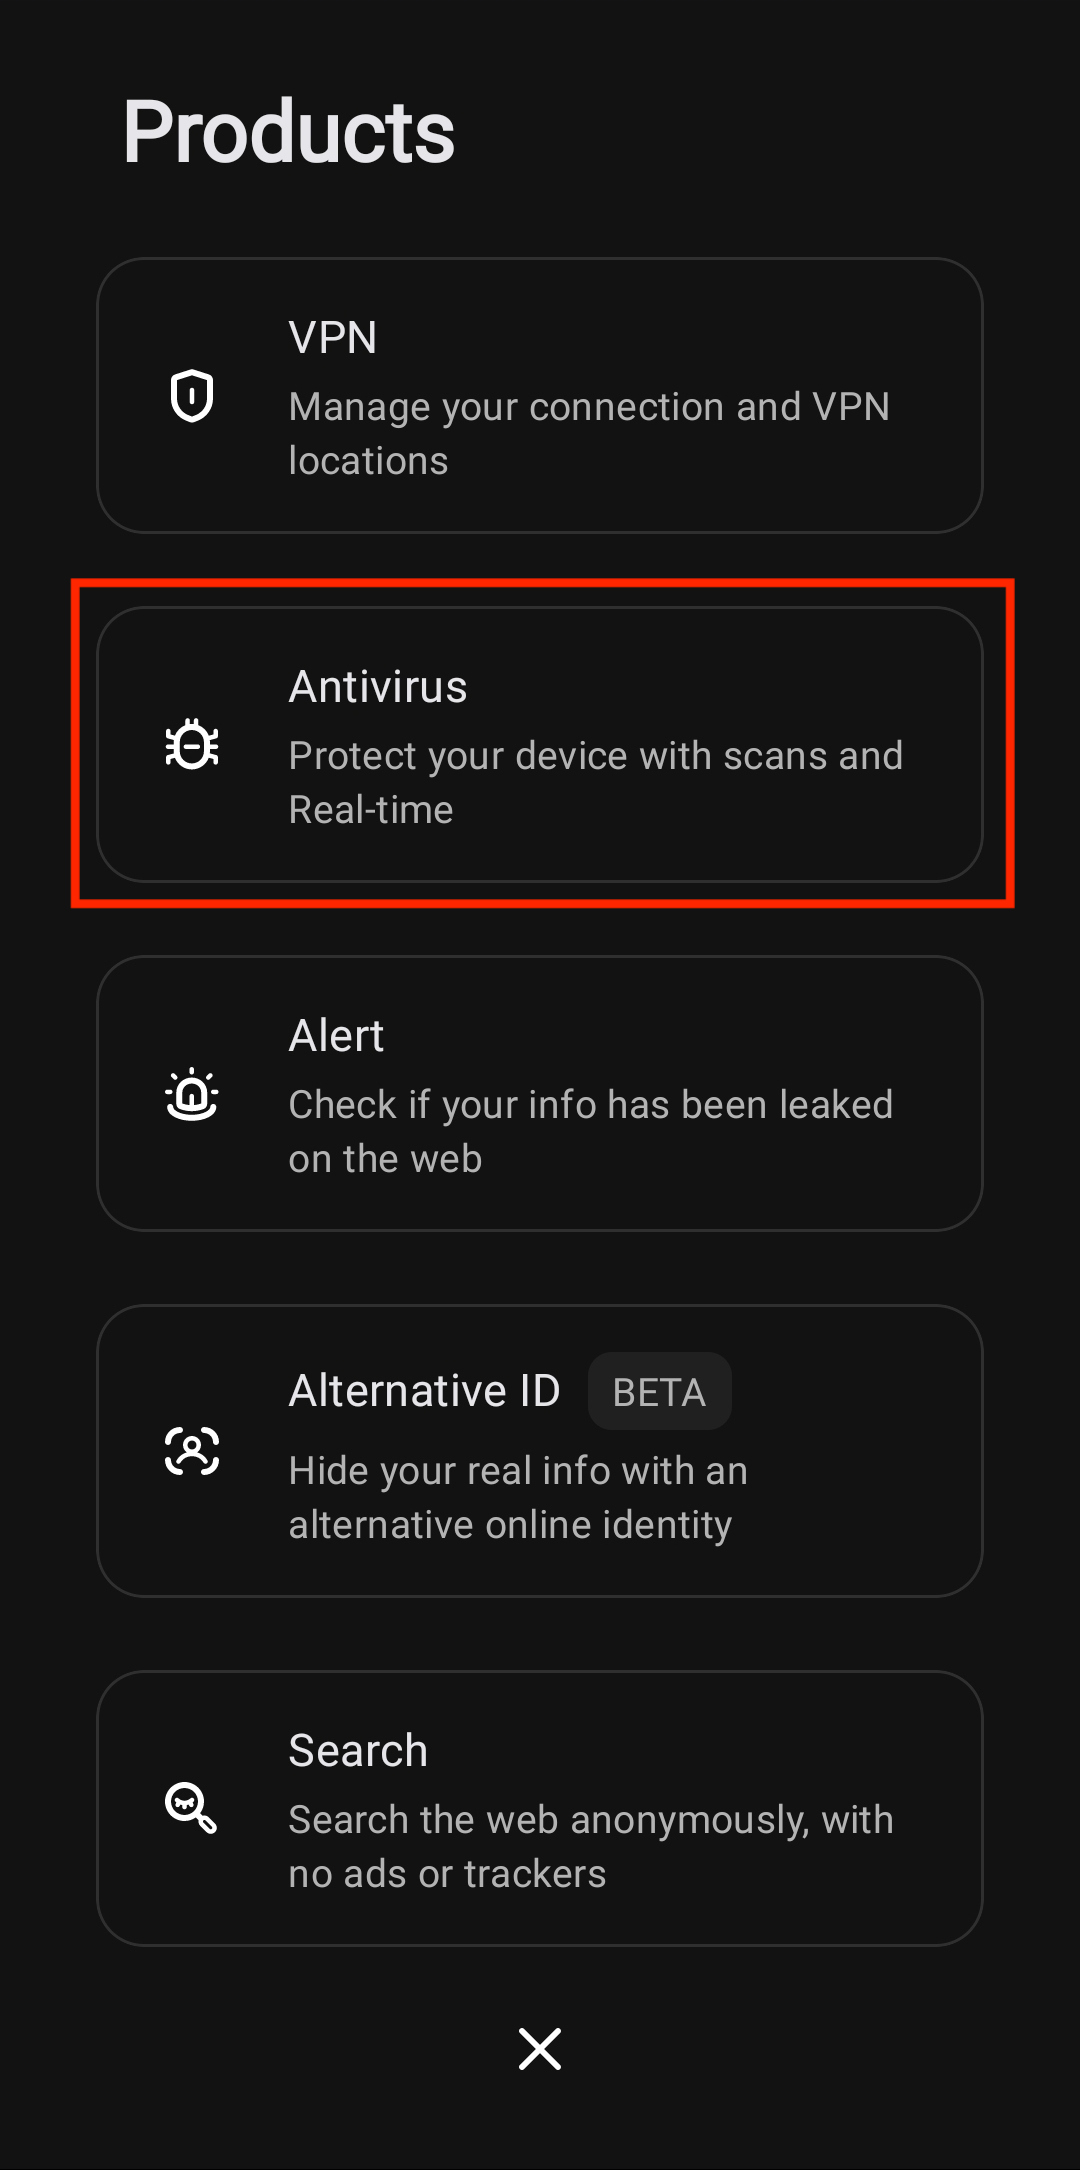Select the Antivirus menu entry title

point(378,687)
